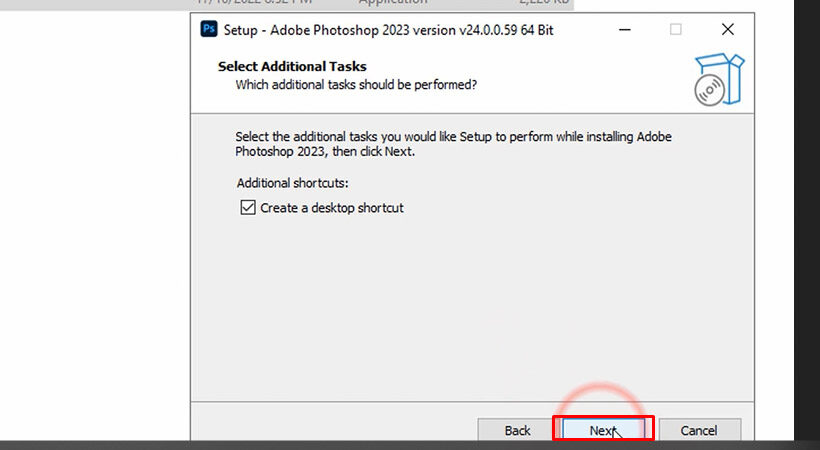This screenshot has width=820, height=450.
Task: Click the Ps Photoshop icon in the title bar
Action: coord(209,29)
